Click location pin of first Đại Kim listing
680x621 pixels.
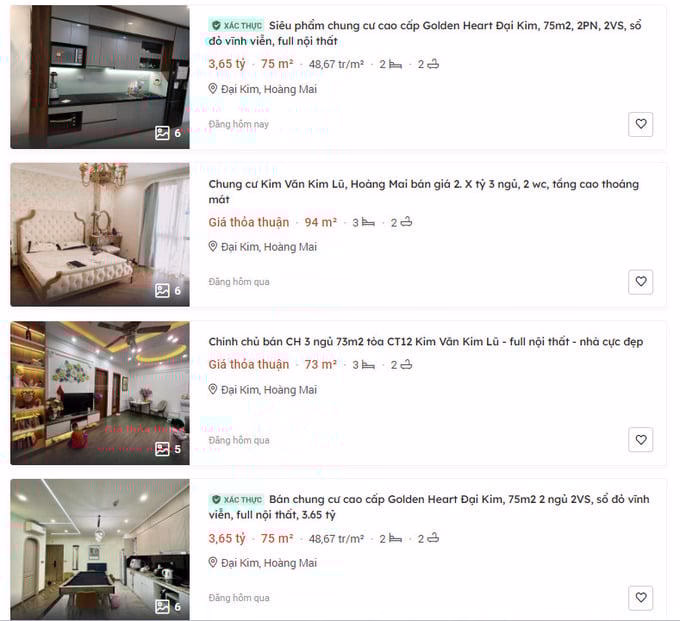click(x=212, y=89)
